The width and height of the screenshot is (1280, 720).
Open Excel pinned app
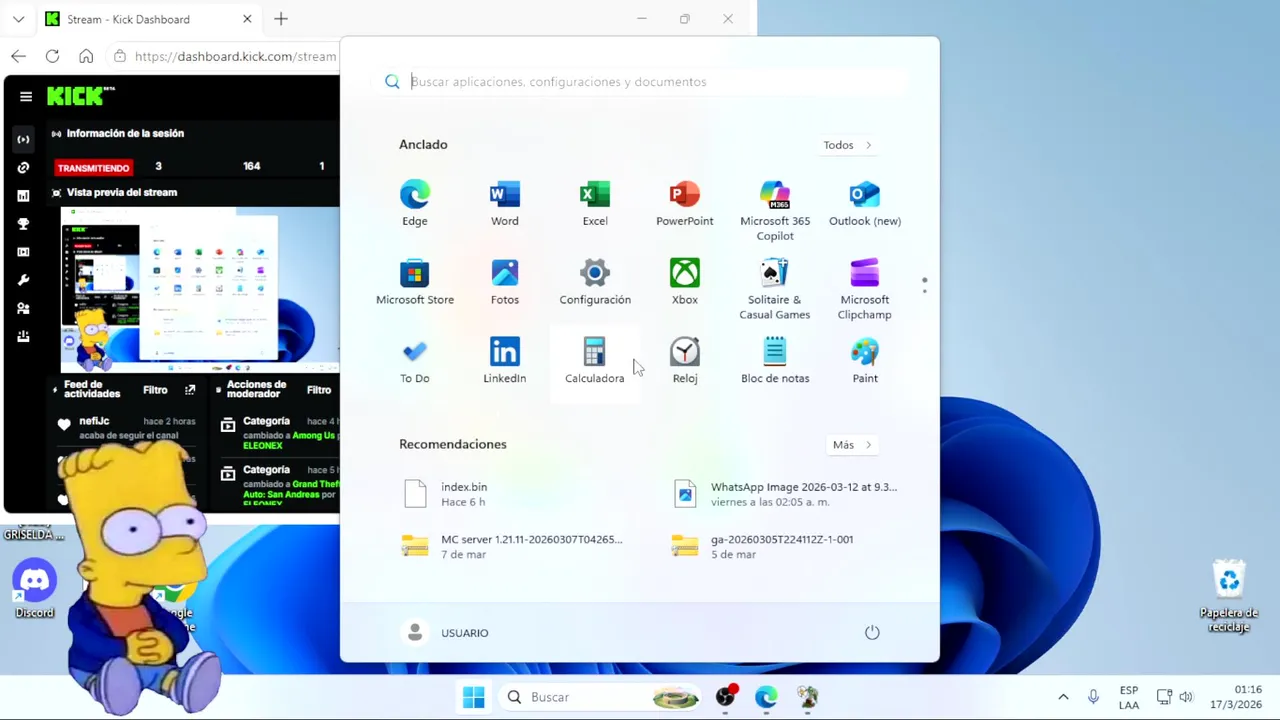pos(594,203)
